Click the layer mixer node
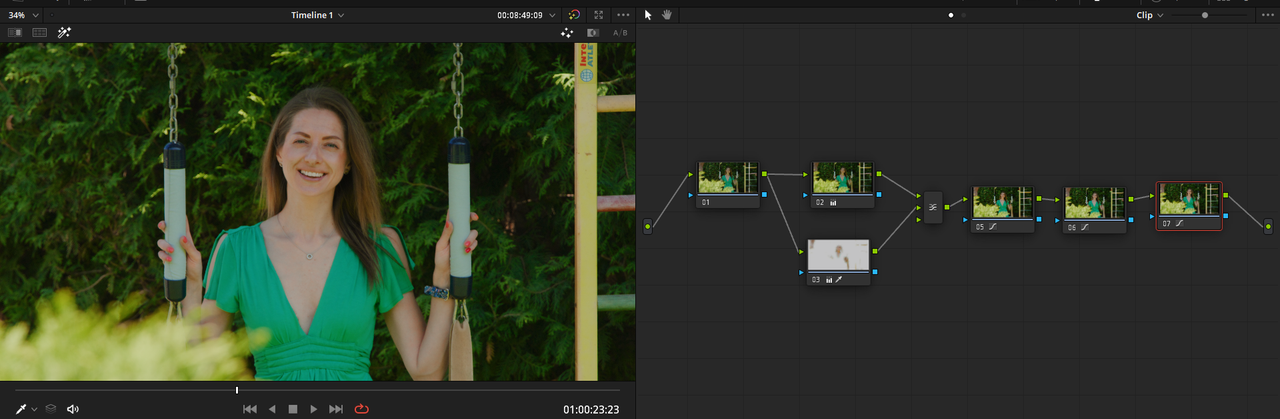This screenshot has height=419, width=1280. pyautogui.click(x=932, y=207)
